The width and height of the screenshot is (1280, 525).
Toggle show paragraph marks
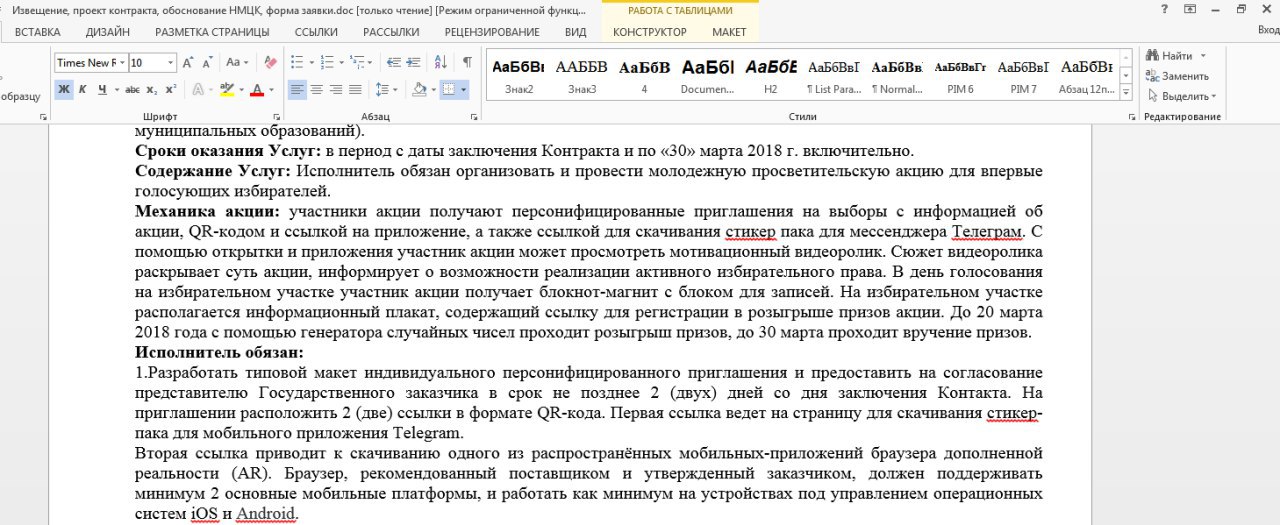tap(467, 62)
